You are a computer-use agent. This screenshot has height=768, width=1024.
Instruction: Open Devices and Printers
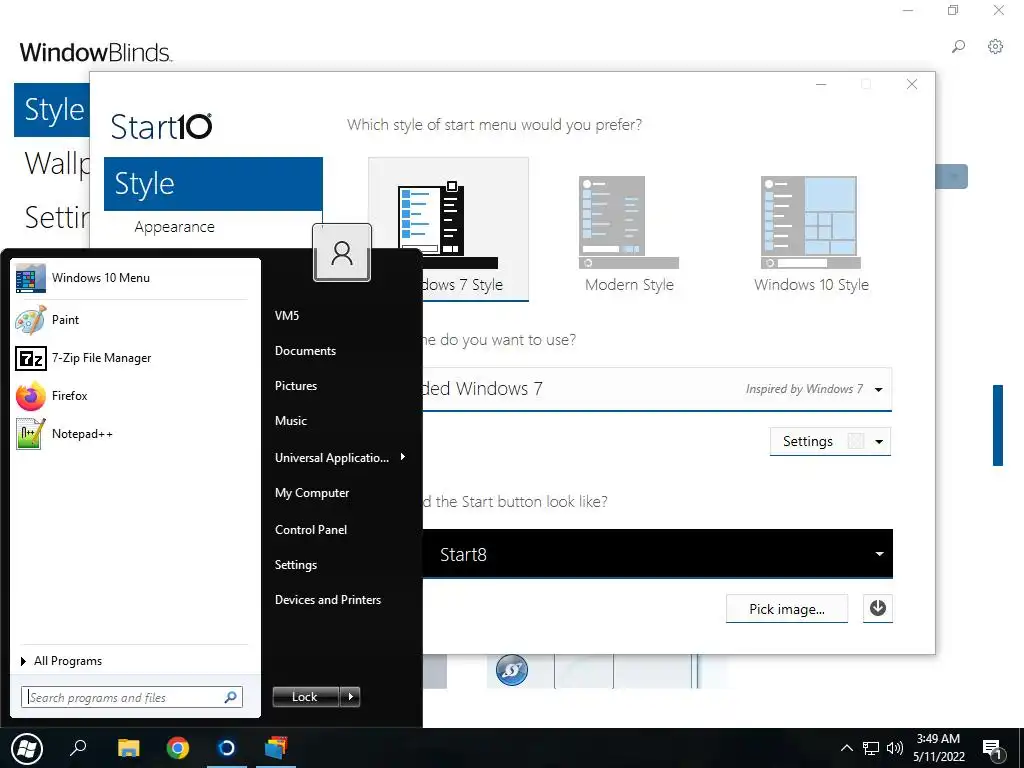[x=327, y=600]
